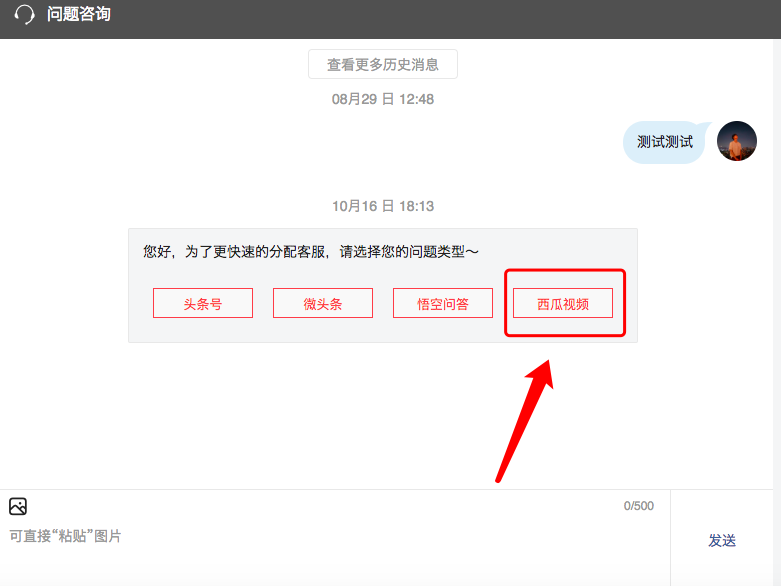Image resolution: width=781 pixels, height=586 pixels.
Task: Focus the message input box
Action: point(335,536)
